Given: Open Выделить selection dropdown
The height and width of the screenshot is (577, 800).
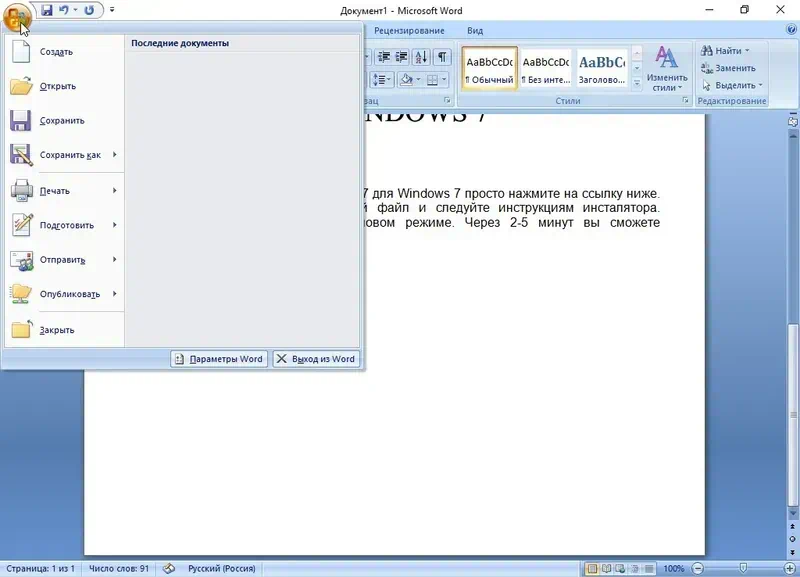Looking at the screenshot, I should click(731, 85).
